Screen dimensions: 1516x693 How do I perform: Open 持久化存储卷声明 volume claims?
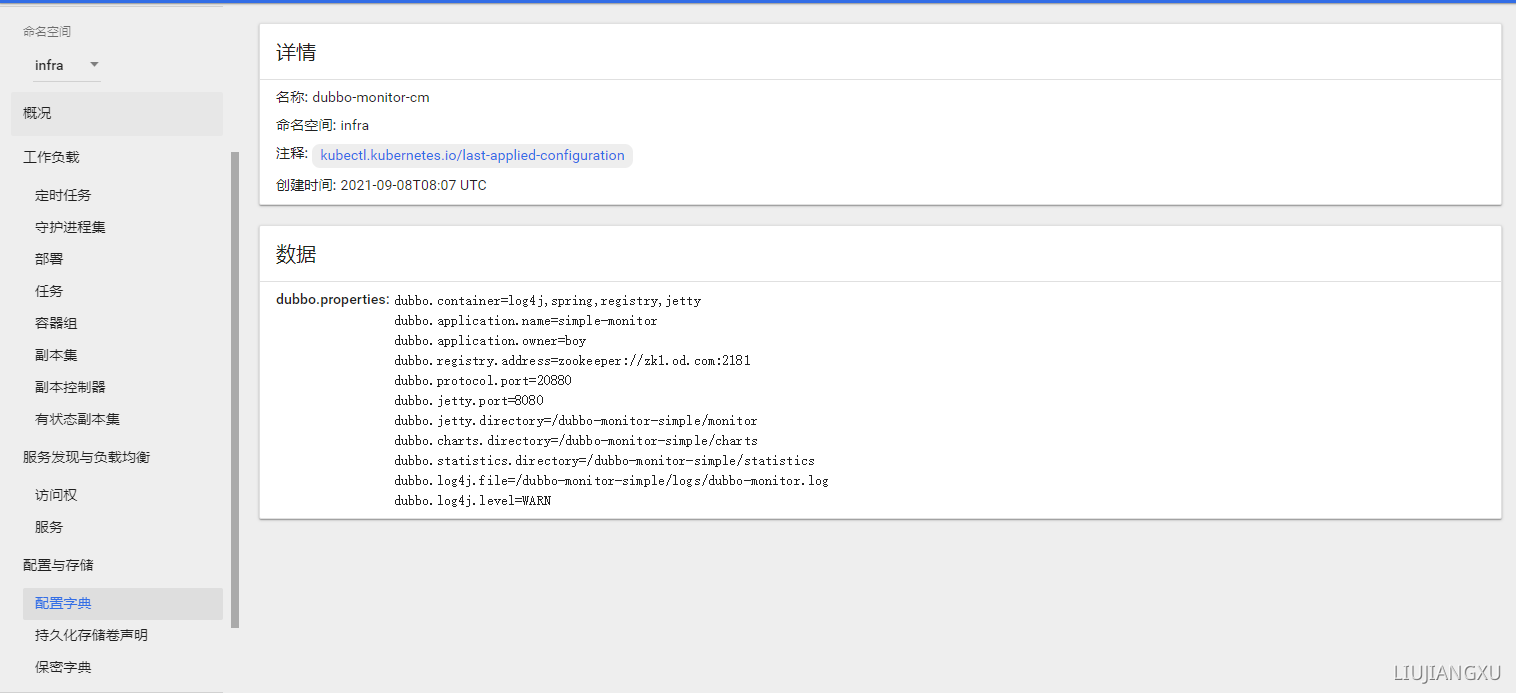(x=91, y=635)
